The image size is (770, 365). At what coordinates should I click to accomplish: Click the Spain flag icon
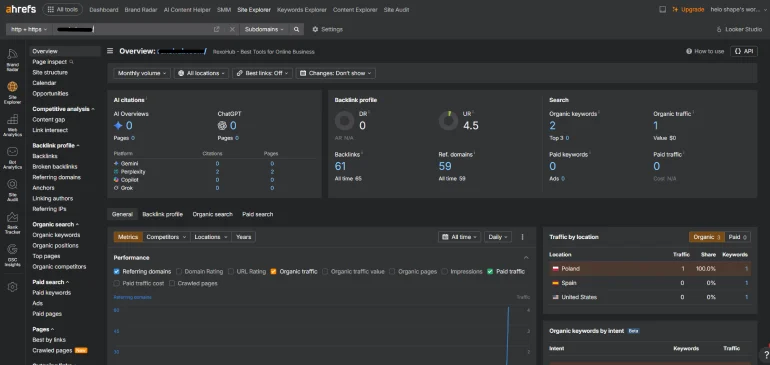555,283
